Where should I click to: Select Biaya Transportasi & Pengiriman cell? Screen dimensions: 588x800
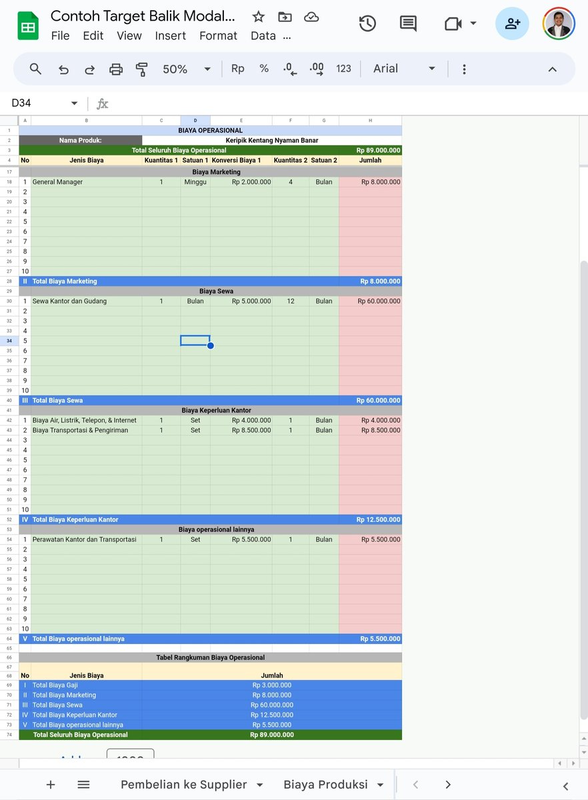coord(86,431)
